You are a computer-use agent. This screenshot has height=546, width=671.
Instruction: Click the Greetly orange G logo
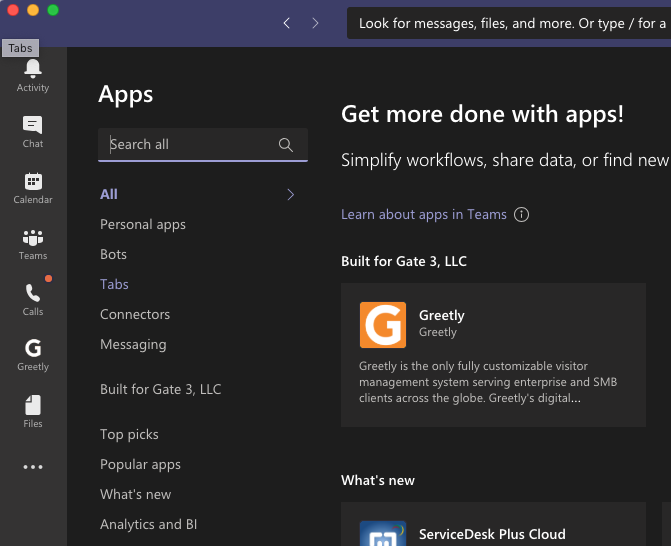pos(383,325)
